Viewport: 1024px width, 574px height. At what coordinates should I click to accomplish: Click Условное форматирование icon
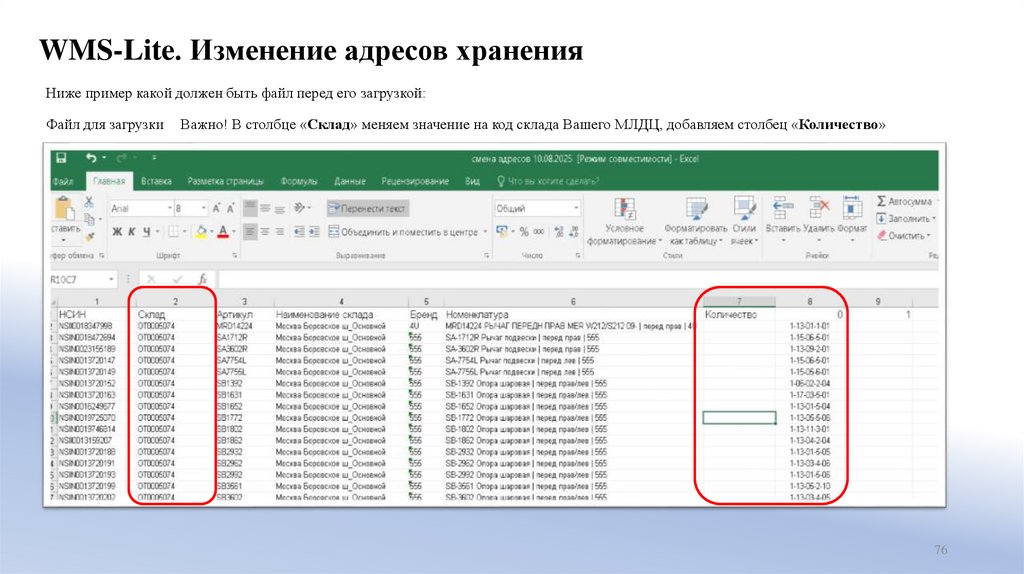(x=624, y=209)
